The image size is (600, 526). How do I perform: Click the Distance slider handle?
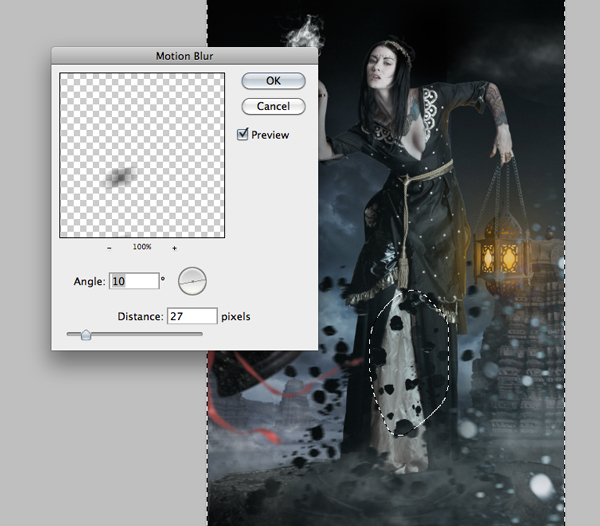coord(86,335)
